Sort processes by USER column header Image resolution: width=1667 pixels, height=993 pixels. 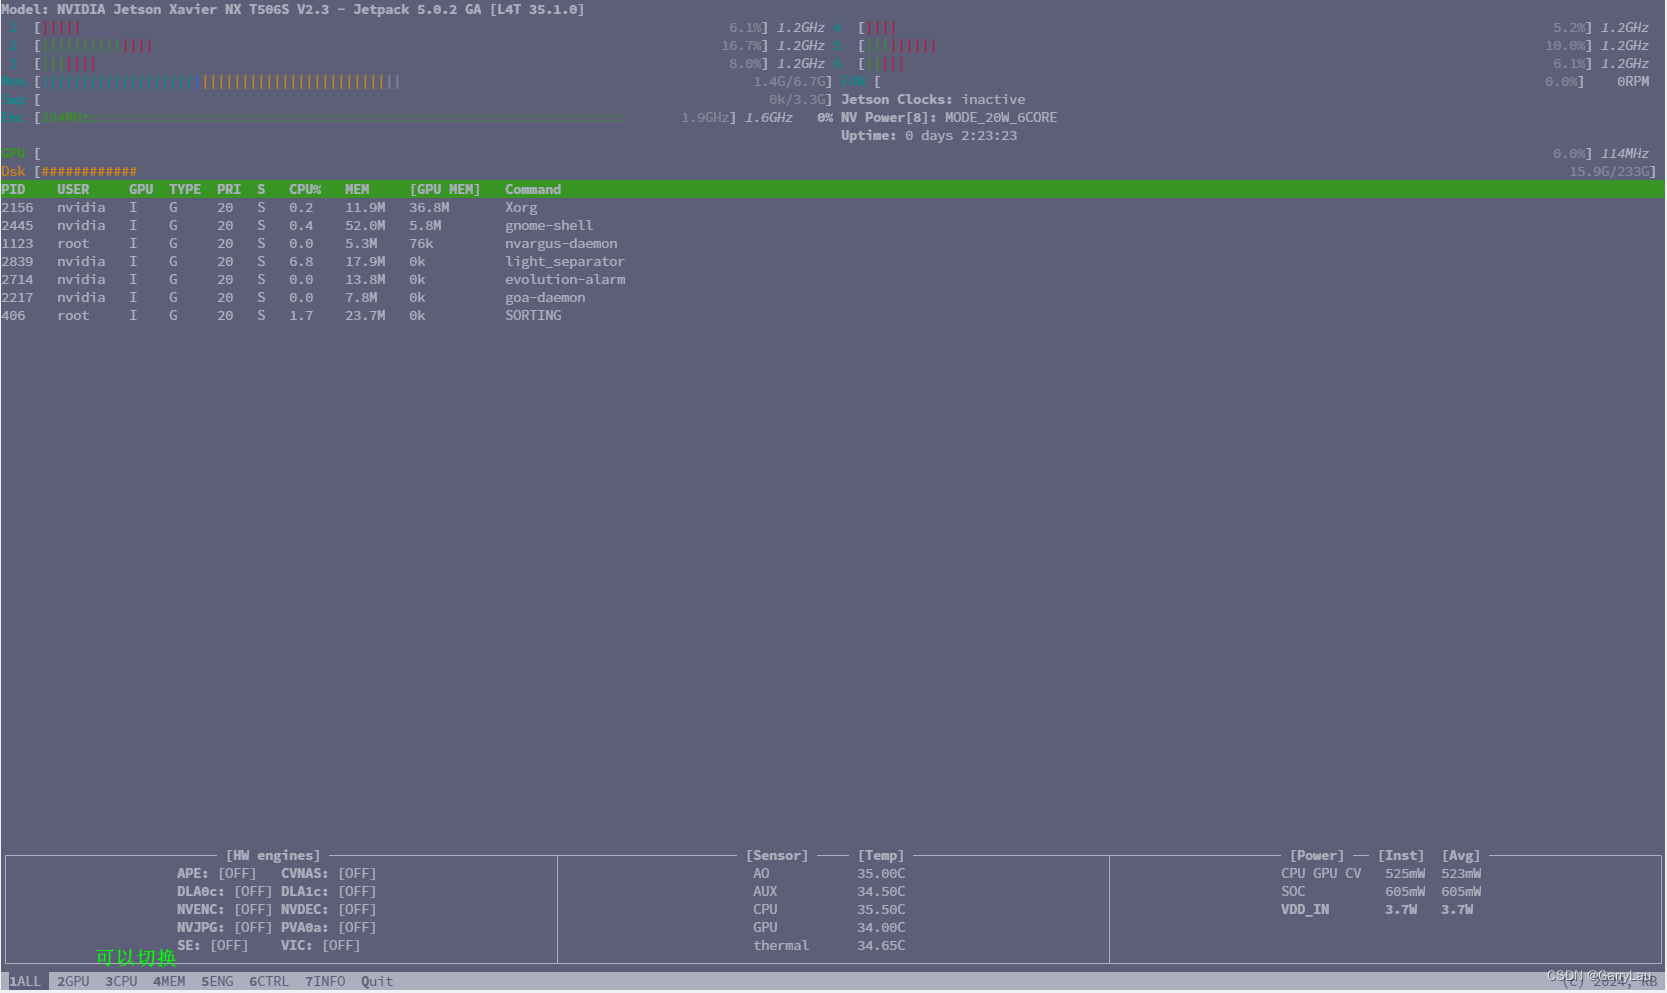(x=73, y=189)
